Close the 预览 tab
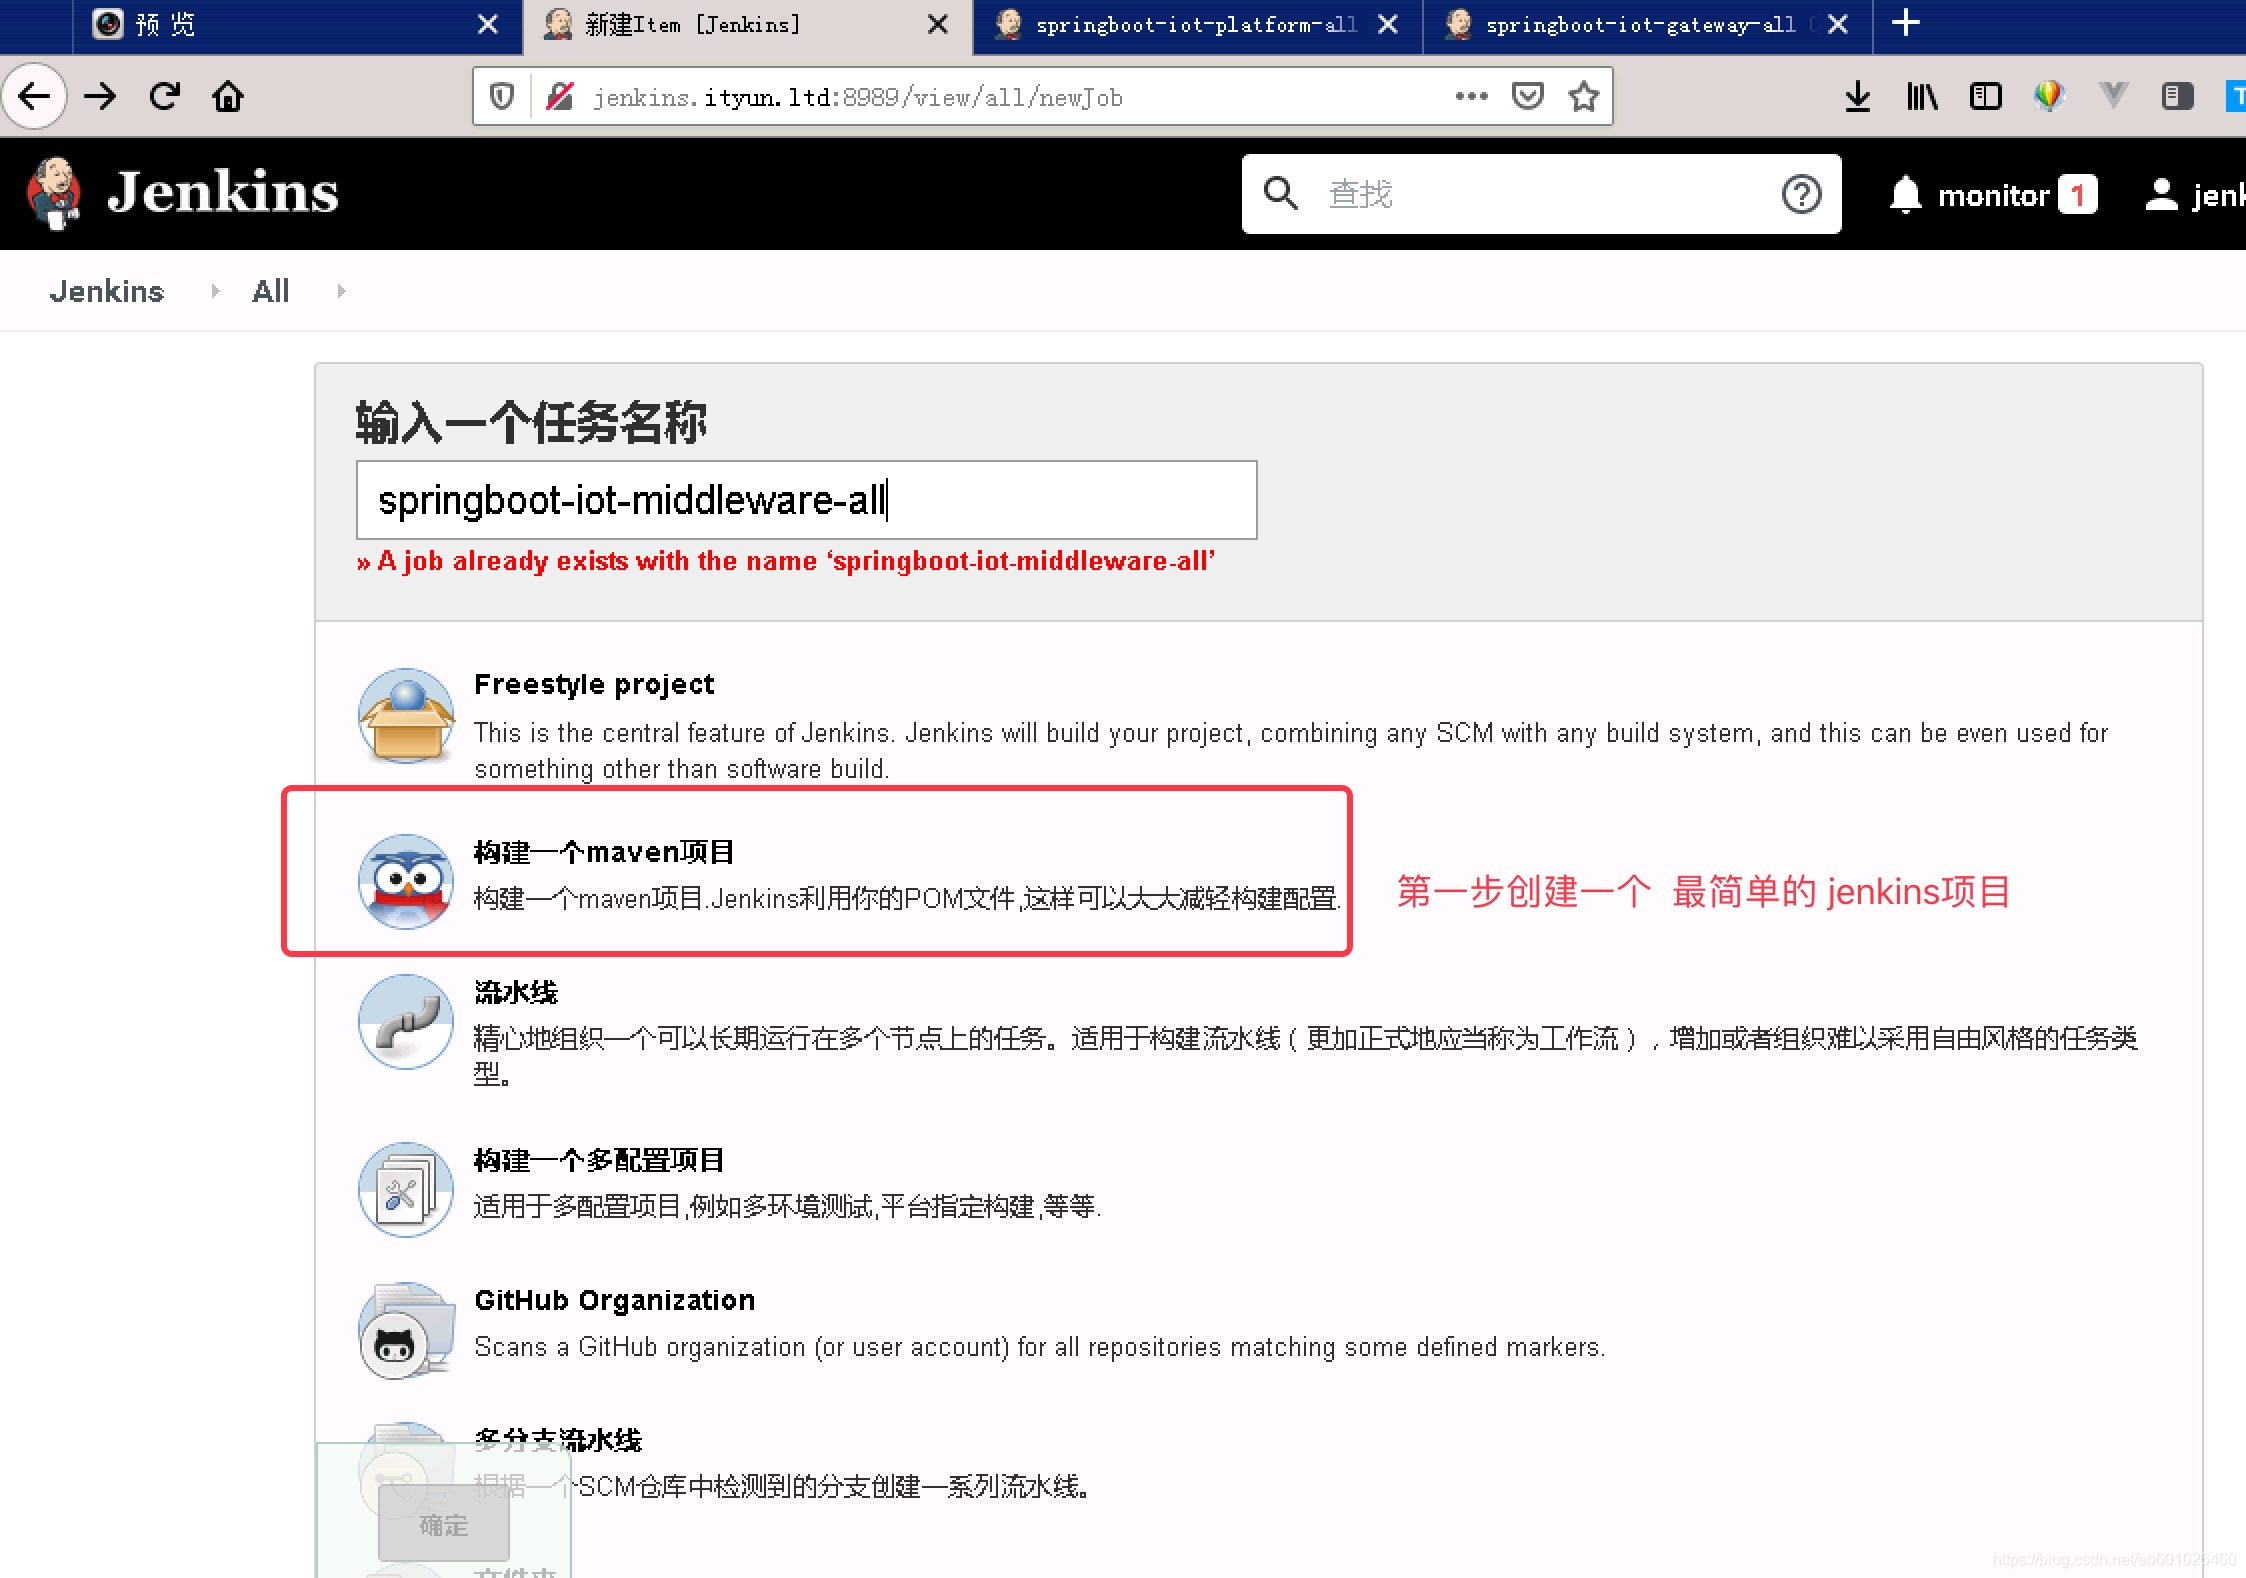2246x1578 pixels. [487, 24]
